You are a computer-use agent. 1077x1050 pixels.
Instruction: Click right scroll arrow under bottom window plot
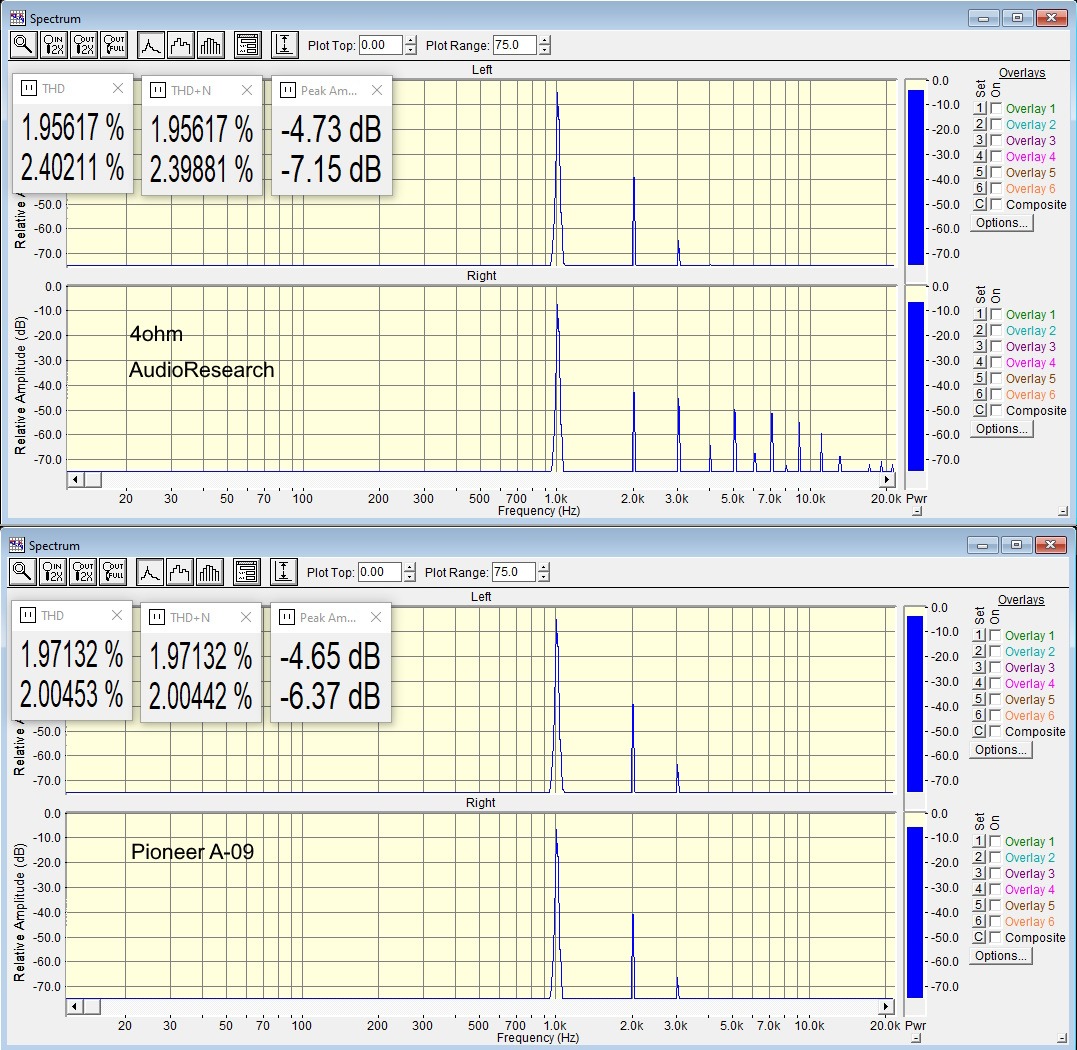tap(886, 1007)
